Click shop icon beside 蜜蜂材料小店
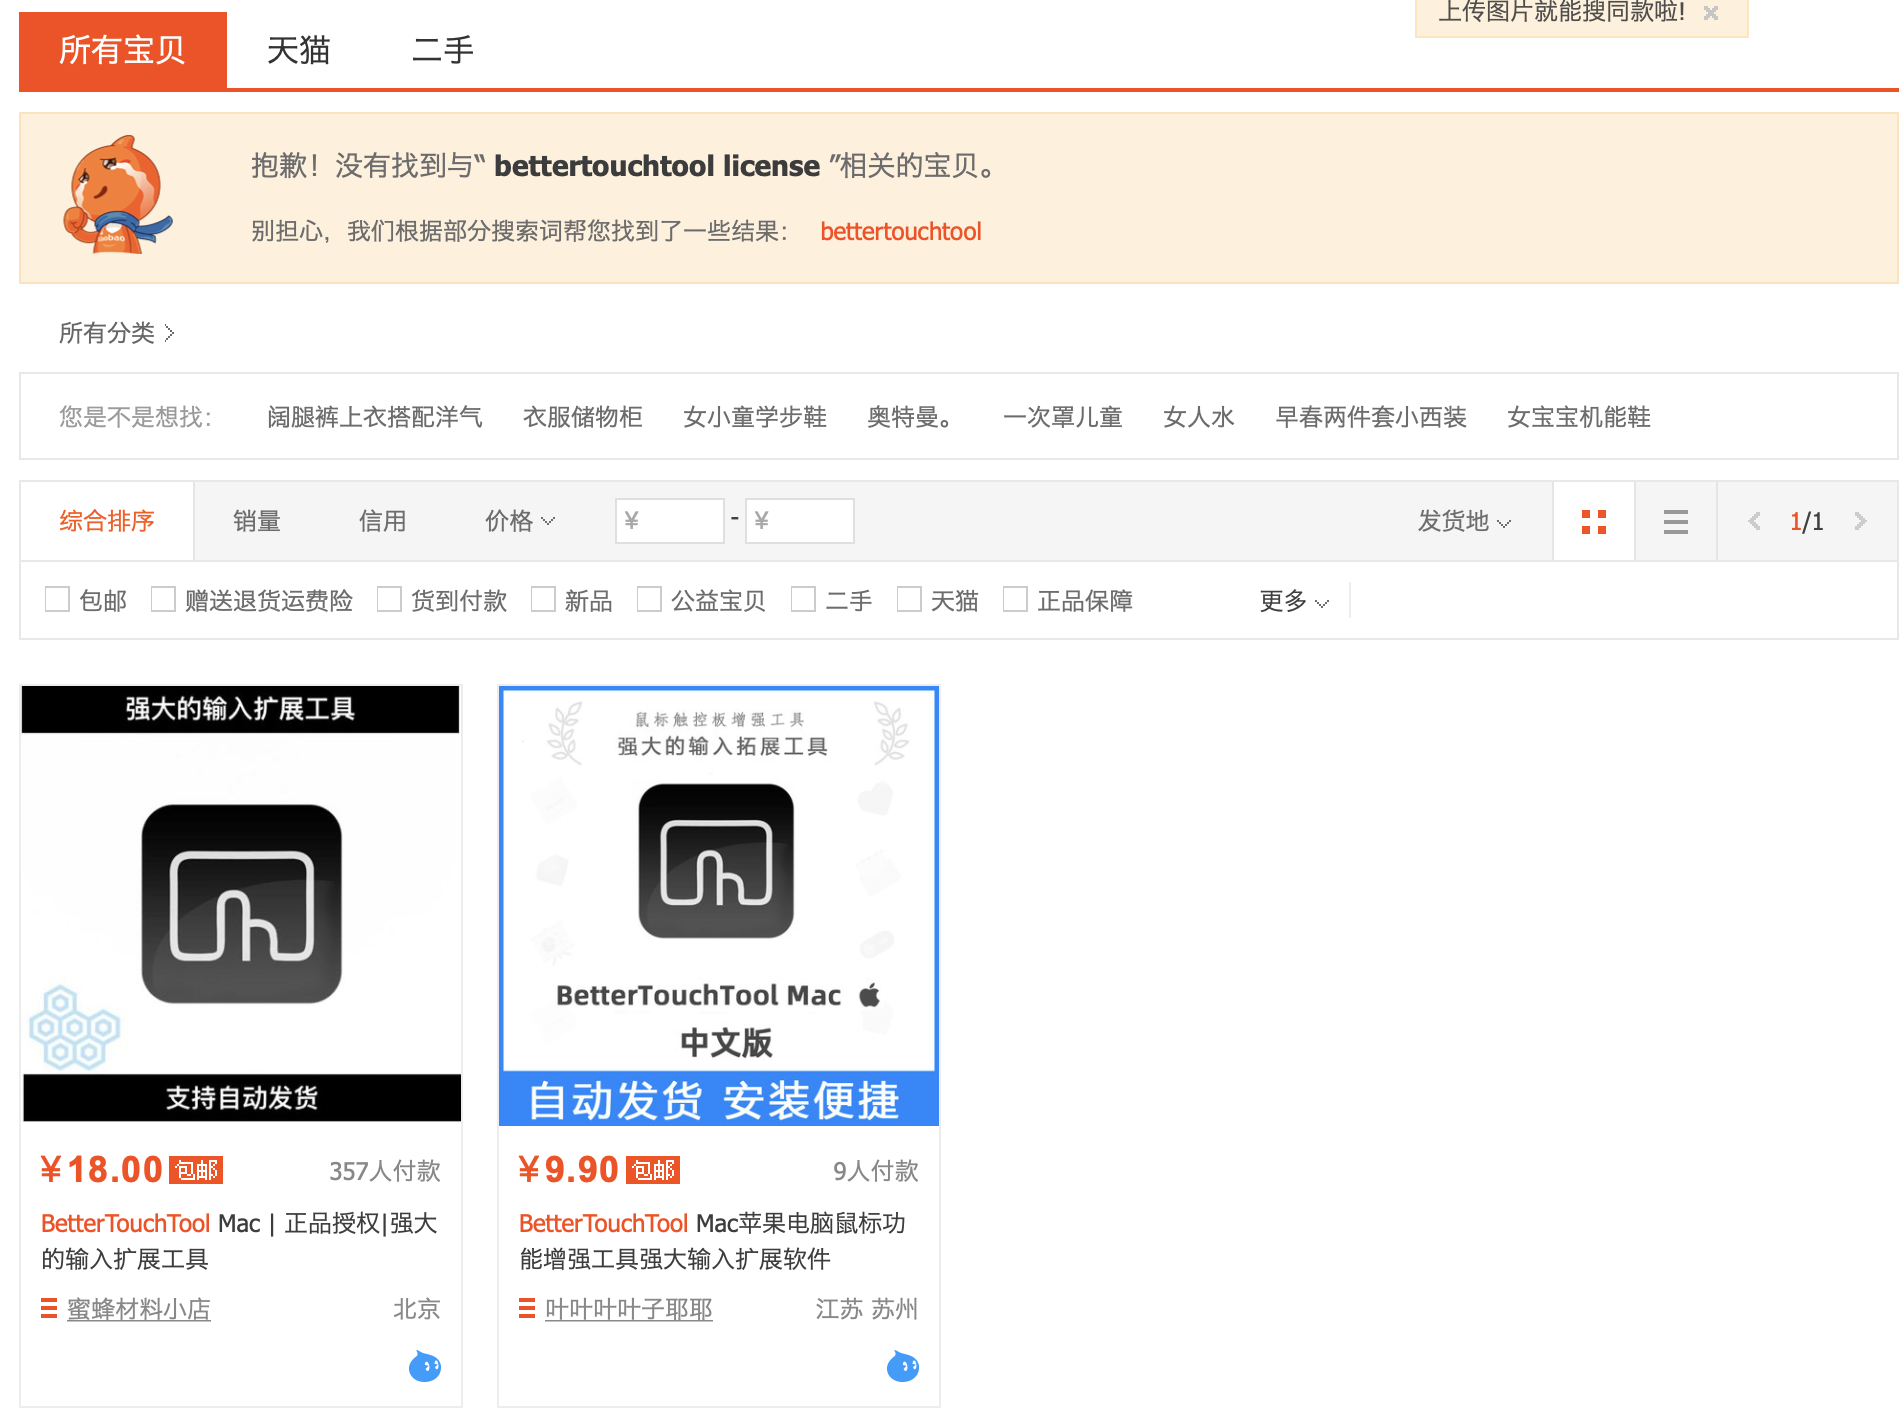Screen dimensions: 1904x1428 49,1308
